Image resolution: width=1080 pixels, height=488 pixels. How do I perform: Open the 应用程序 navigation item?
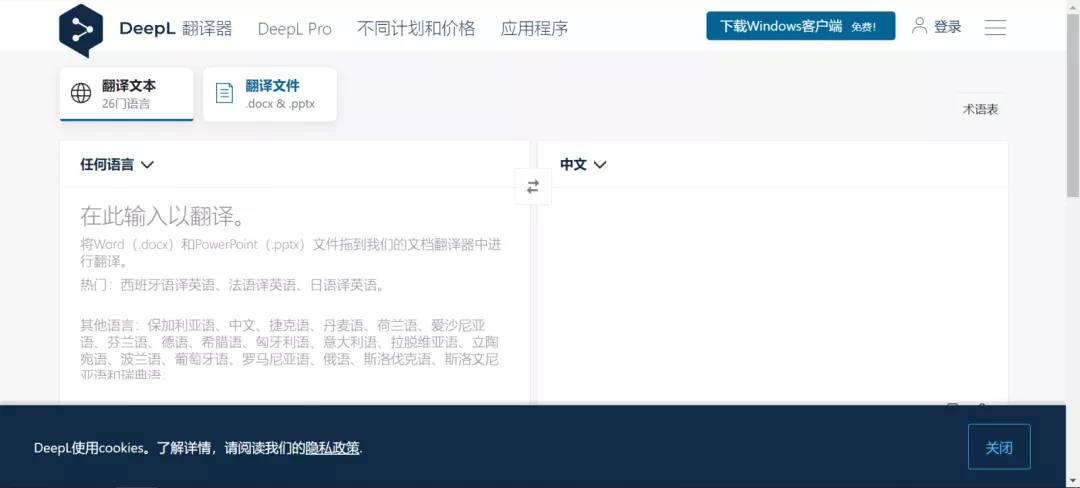click(534, 28)
